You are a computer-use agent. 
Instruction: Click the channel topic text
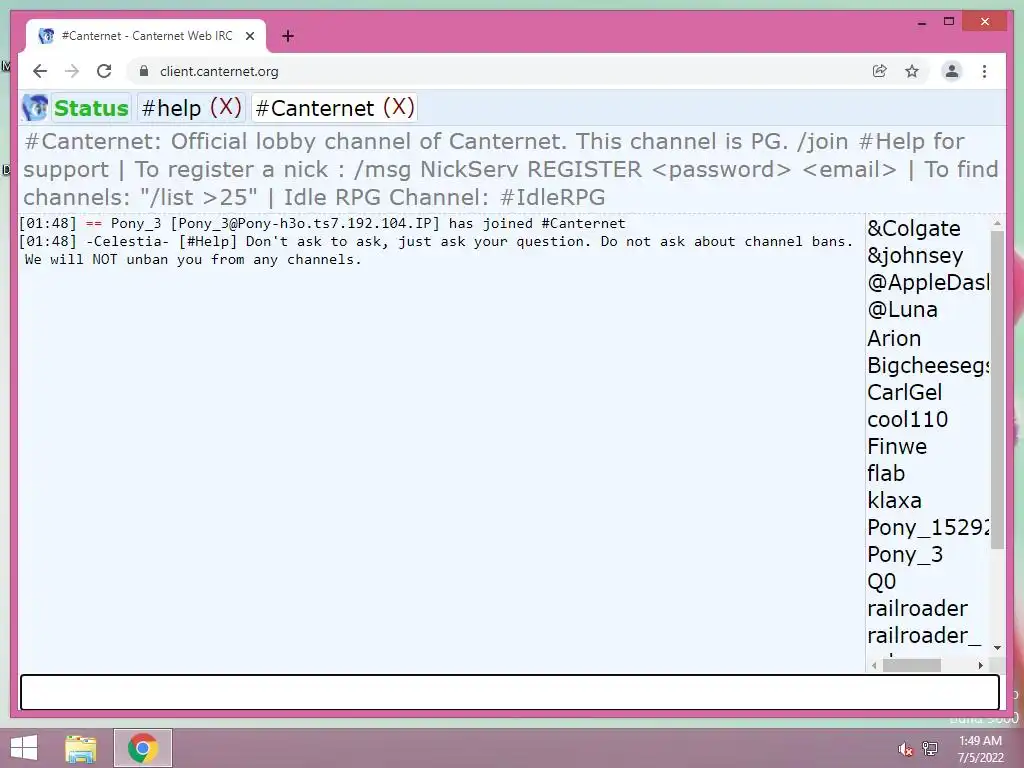[x=511, y=169]
